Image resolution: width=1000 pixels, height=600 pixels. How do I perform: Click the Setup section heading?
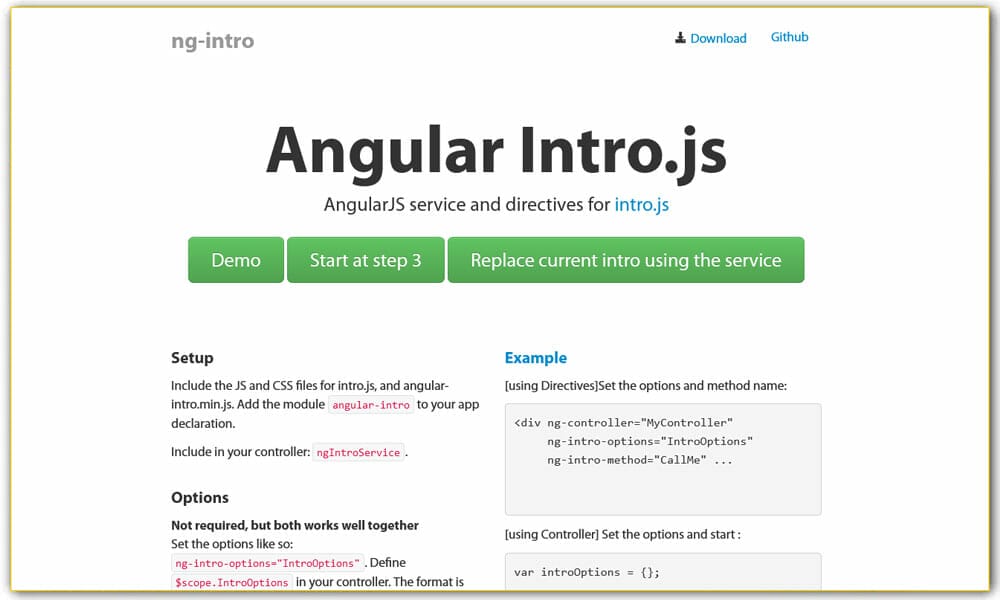point(193,357)
